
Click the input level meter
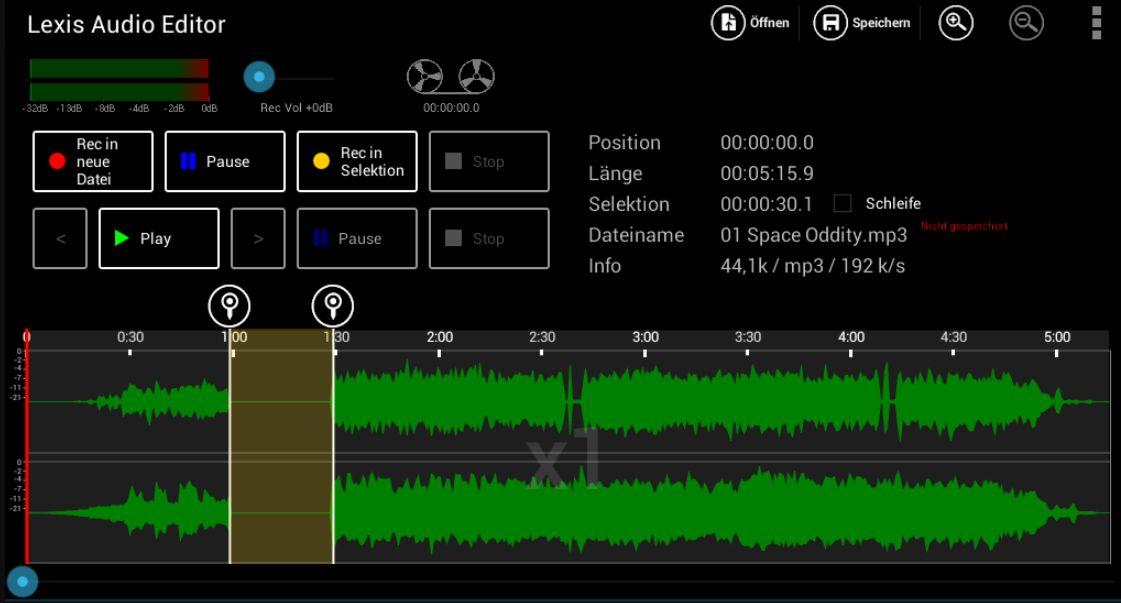pyautogui.click(x=119, y=79)
